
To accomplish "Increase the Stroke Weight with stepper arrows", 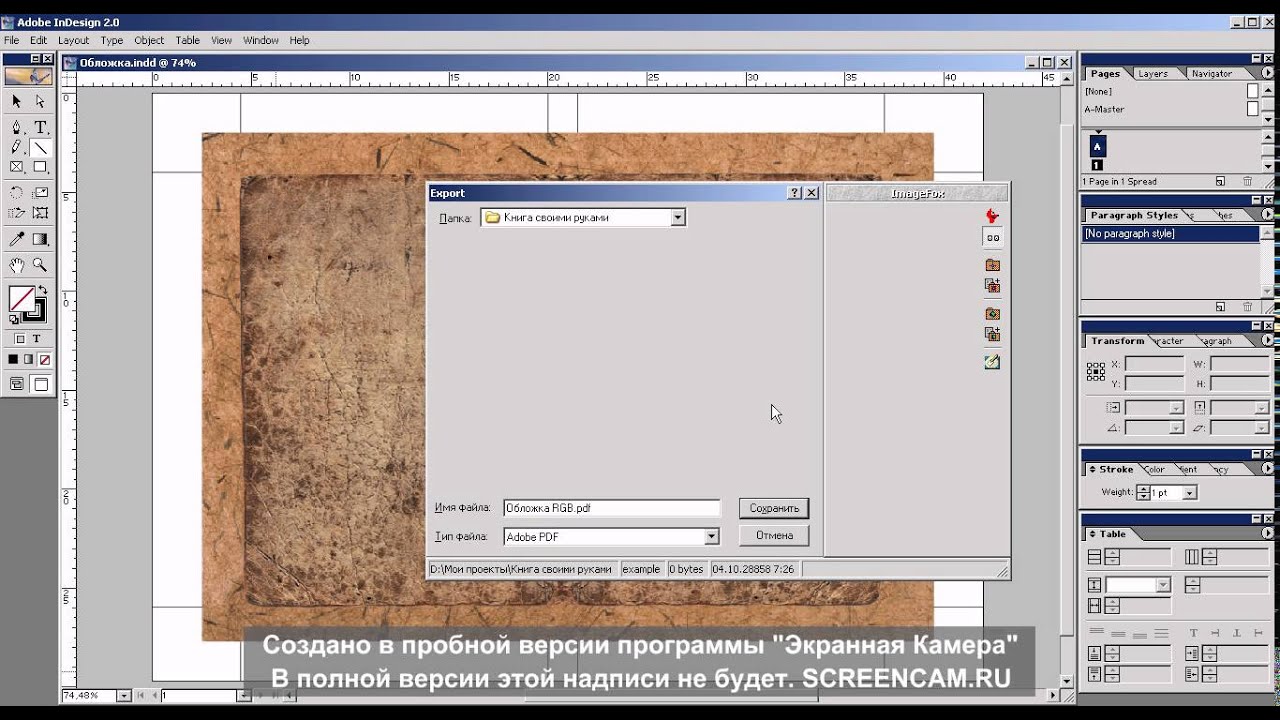I will point(1143,489).
